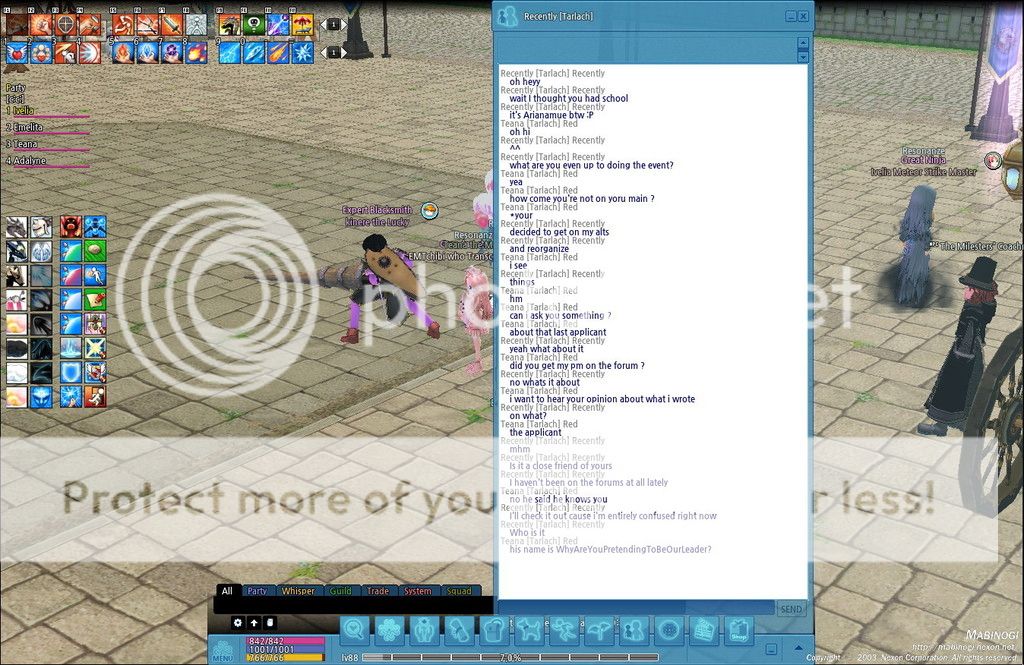Select the blue shield icon in left panel
1024x665 pixels.
click(x=71, y=372)
